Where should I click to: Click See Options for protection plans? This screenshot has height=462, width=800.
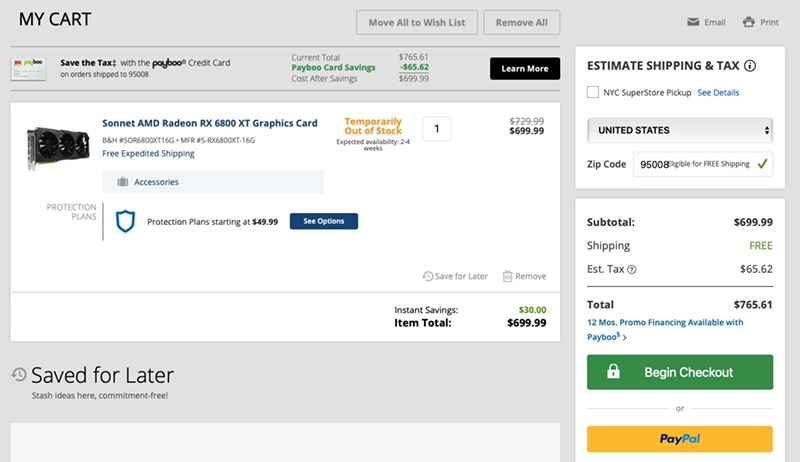coord(323,221)
